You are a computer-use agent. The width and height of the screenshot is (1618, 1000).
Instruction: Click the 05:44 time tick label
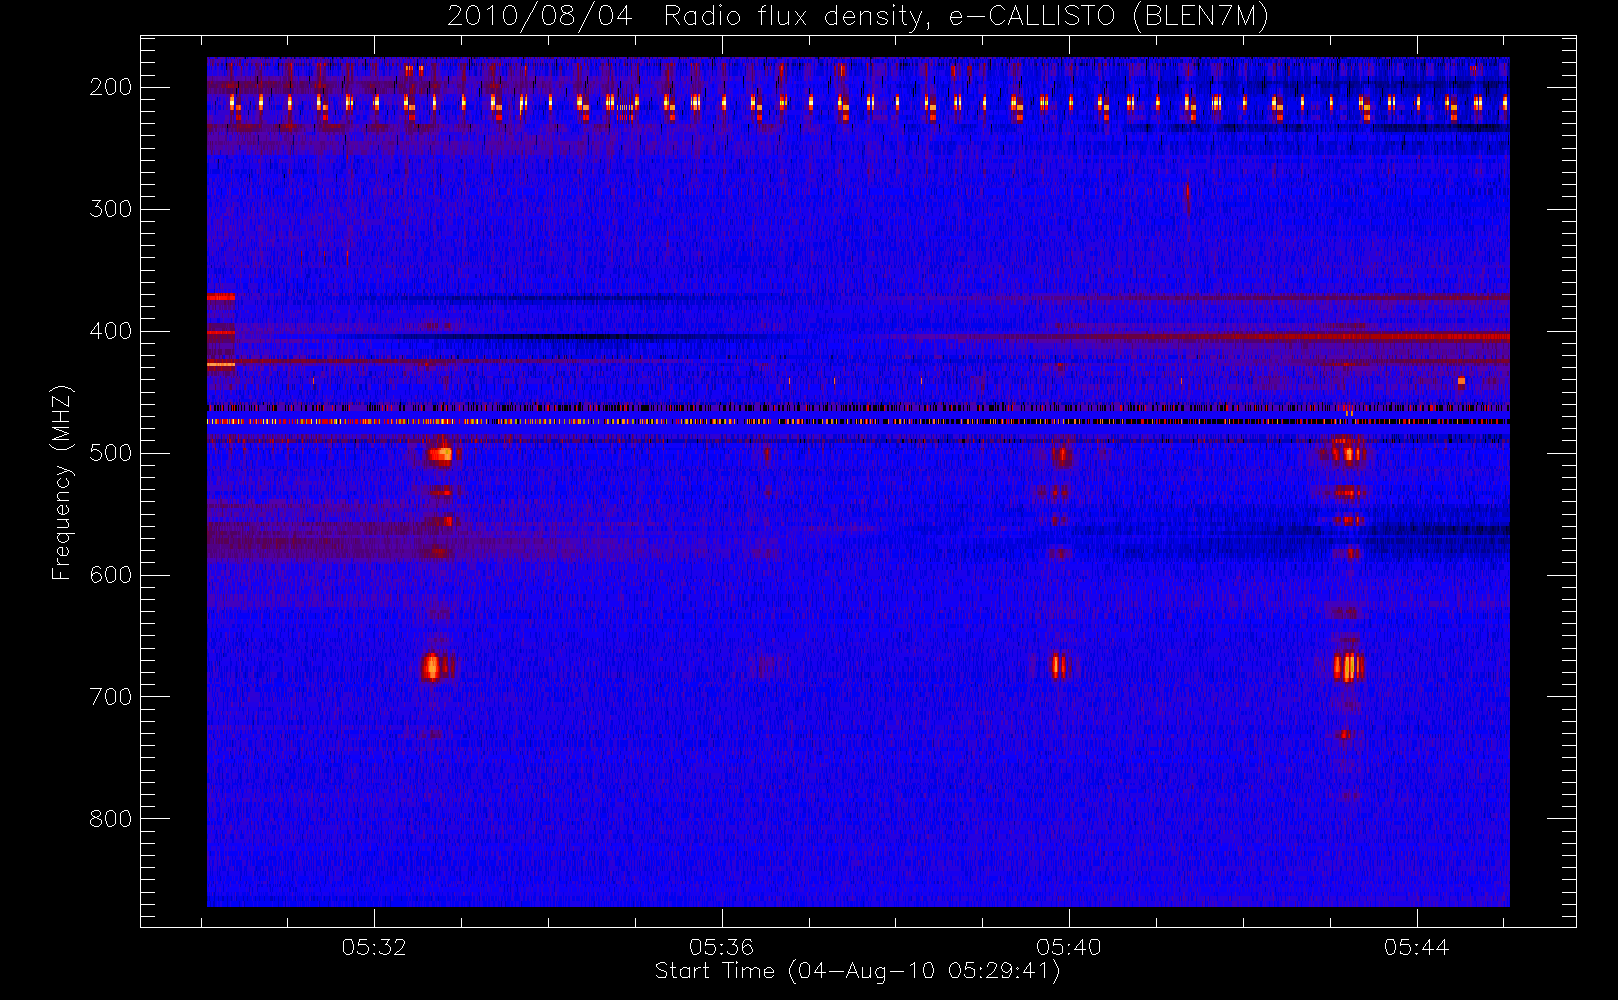point(1416,947)
